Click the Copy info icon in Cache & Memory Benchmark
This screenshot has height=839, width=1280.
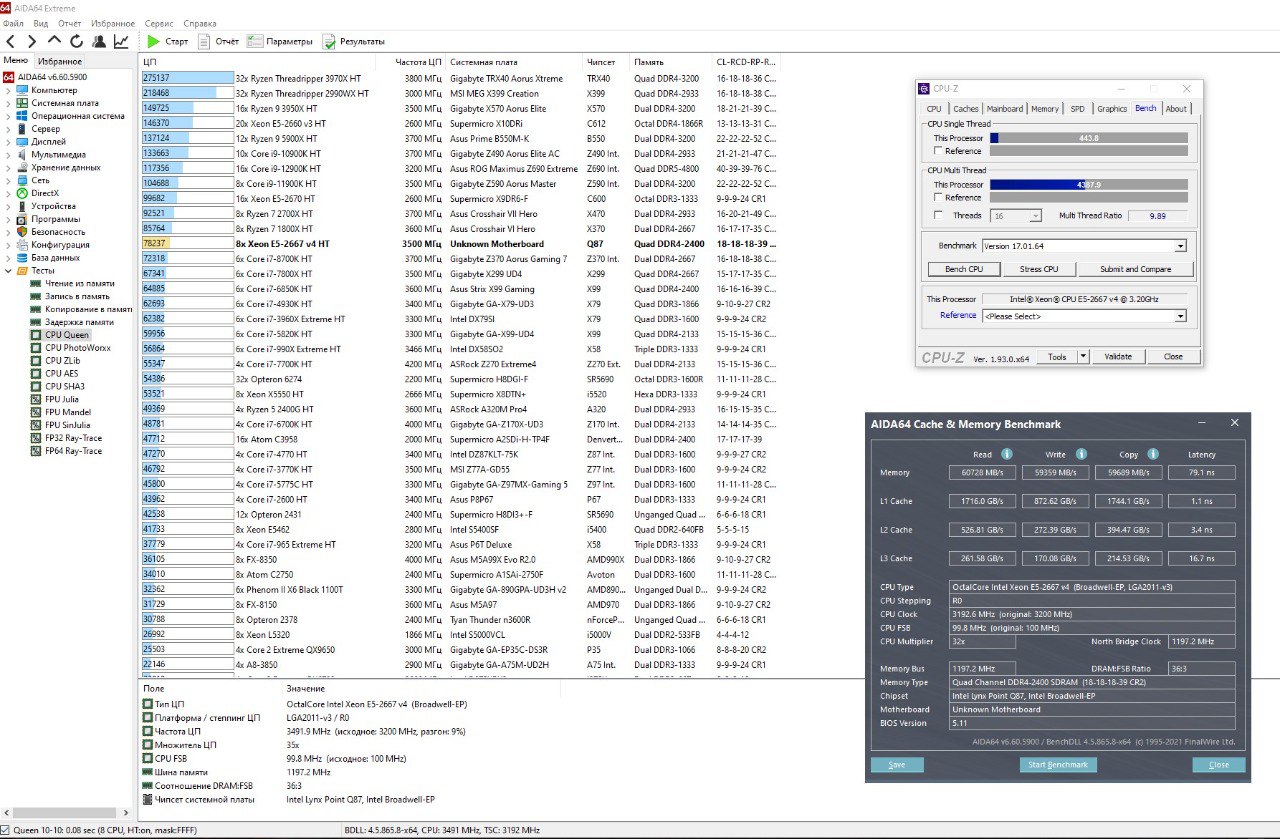click(1151, 454)
